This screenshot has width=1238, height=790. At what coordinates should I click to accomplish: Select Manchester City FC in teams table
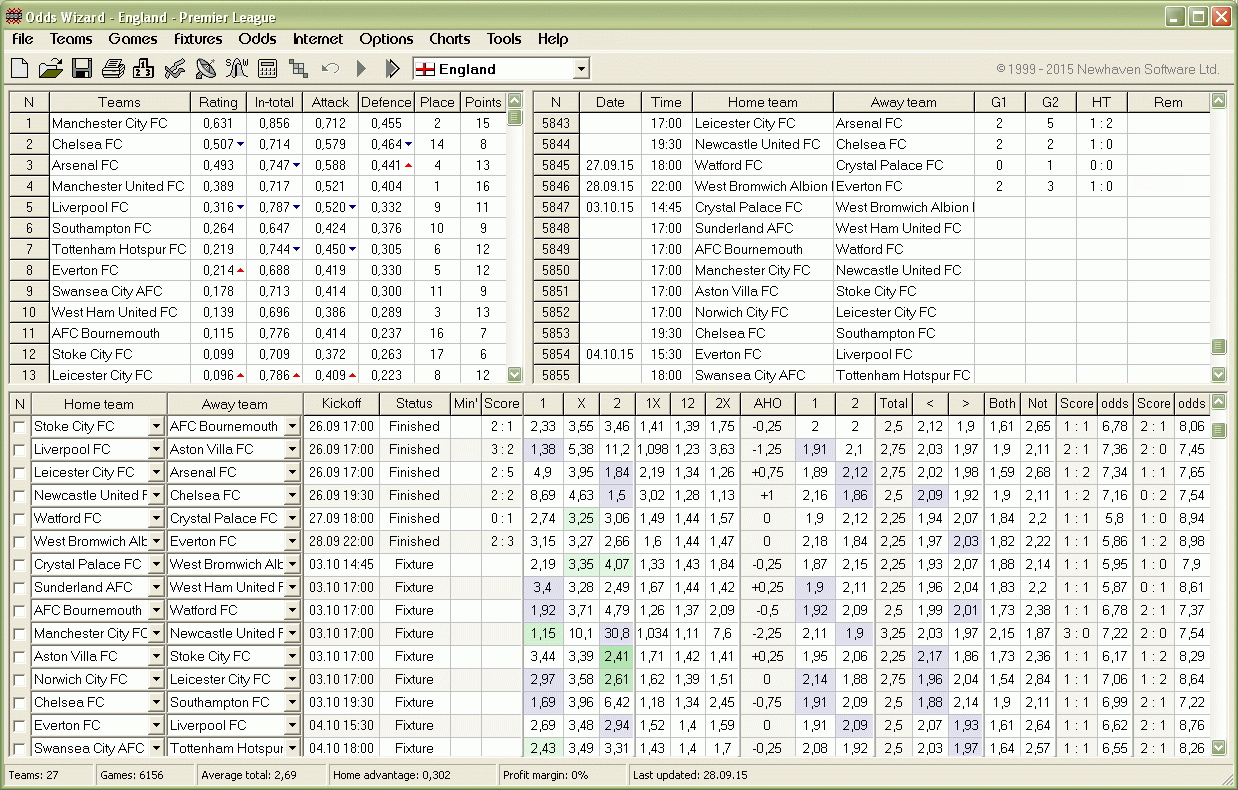109,123
